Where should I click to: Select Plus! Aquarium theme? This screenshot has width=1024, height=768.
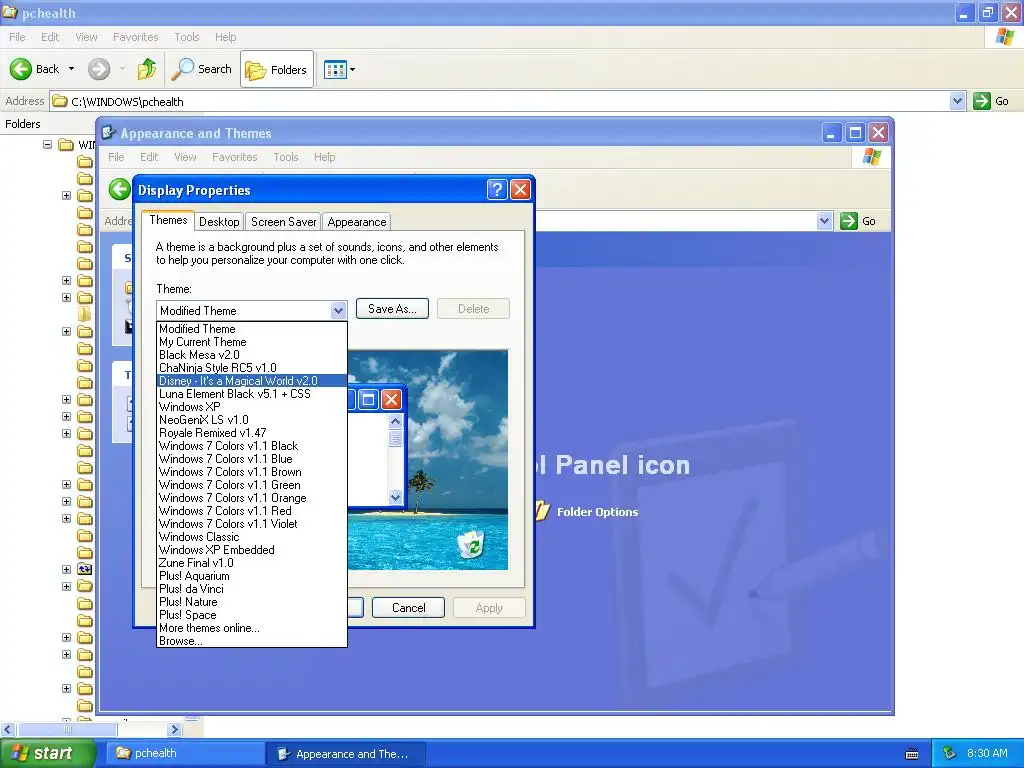point(251,576)
